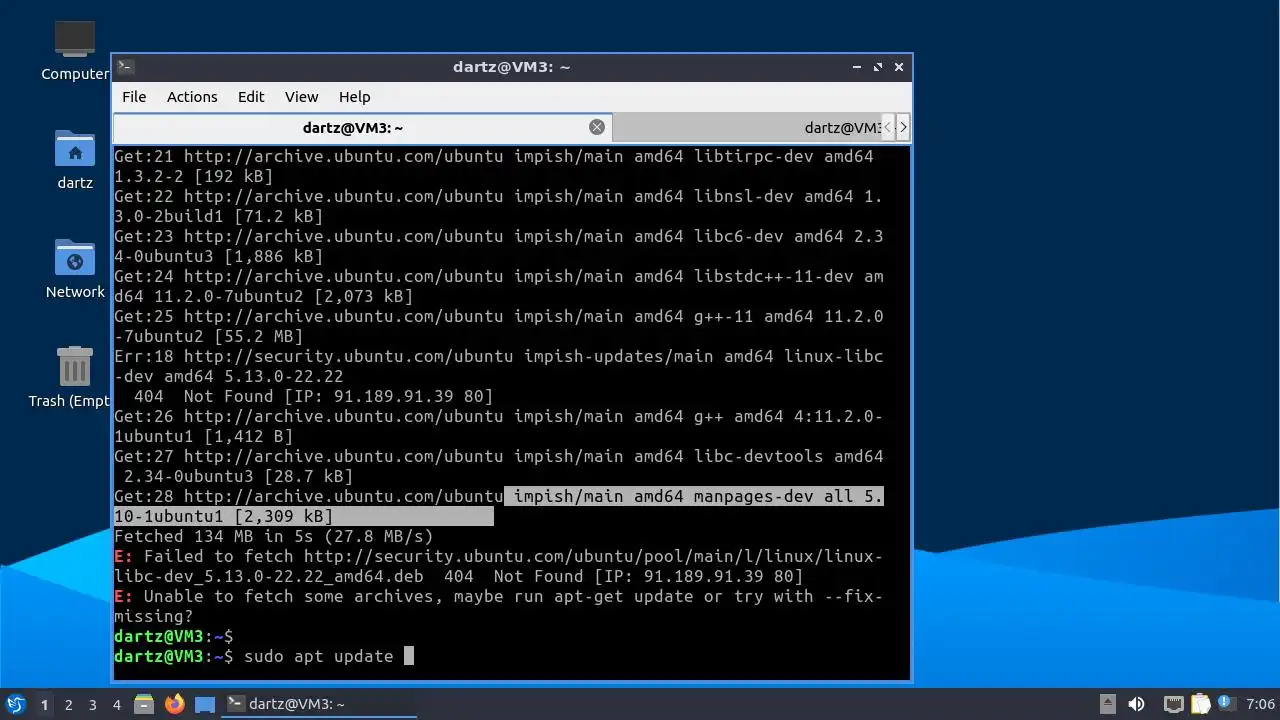Open the Edit menu
Viewport: 1280px width, 720px height.
[x=251, y=97]
